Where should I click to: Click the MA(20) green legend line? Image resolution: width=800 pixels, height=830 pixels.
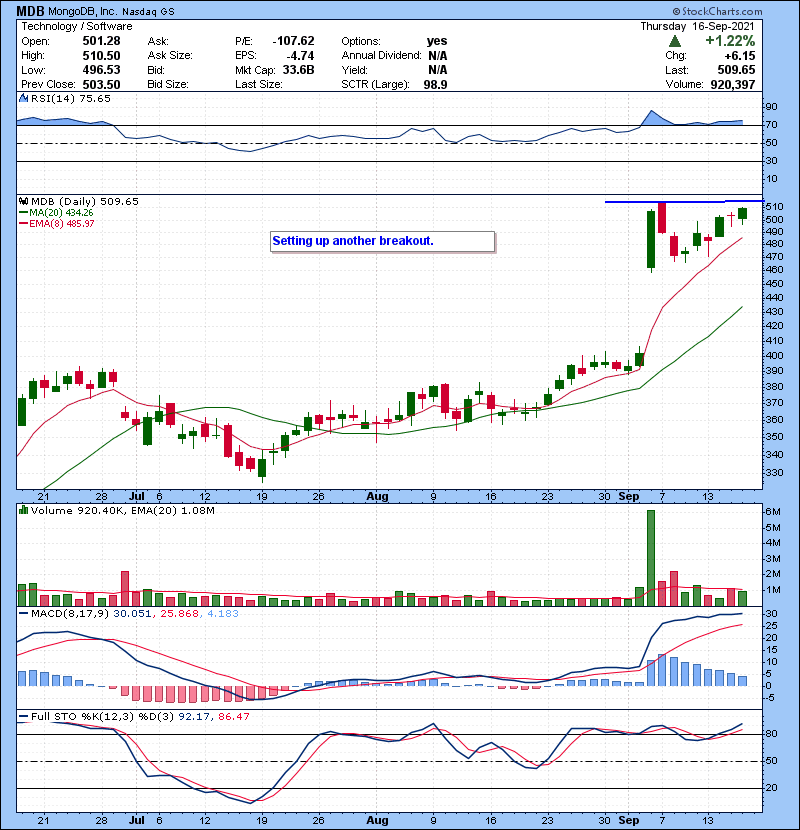point(23,213)
